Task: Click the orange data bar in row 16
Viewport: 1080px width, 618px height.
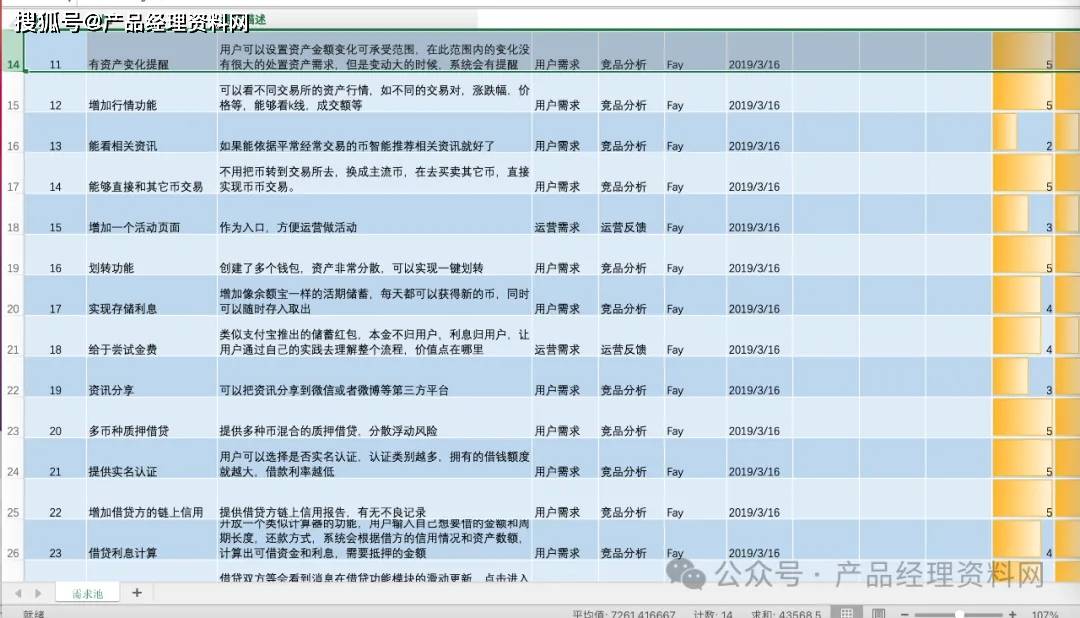Action: (1004, 132)
